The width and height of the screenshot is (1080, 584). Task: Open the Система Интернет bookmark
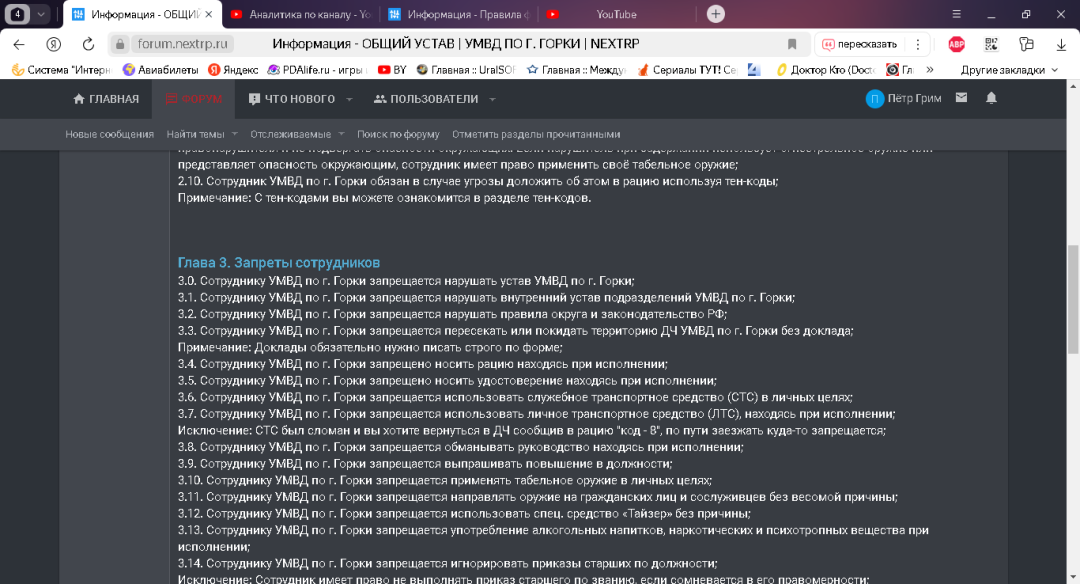tap(61, 70)
